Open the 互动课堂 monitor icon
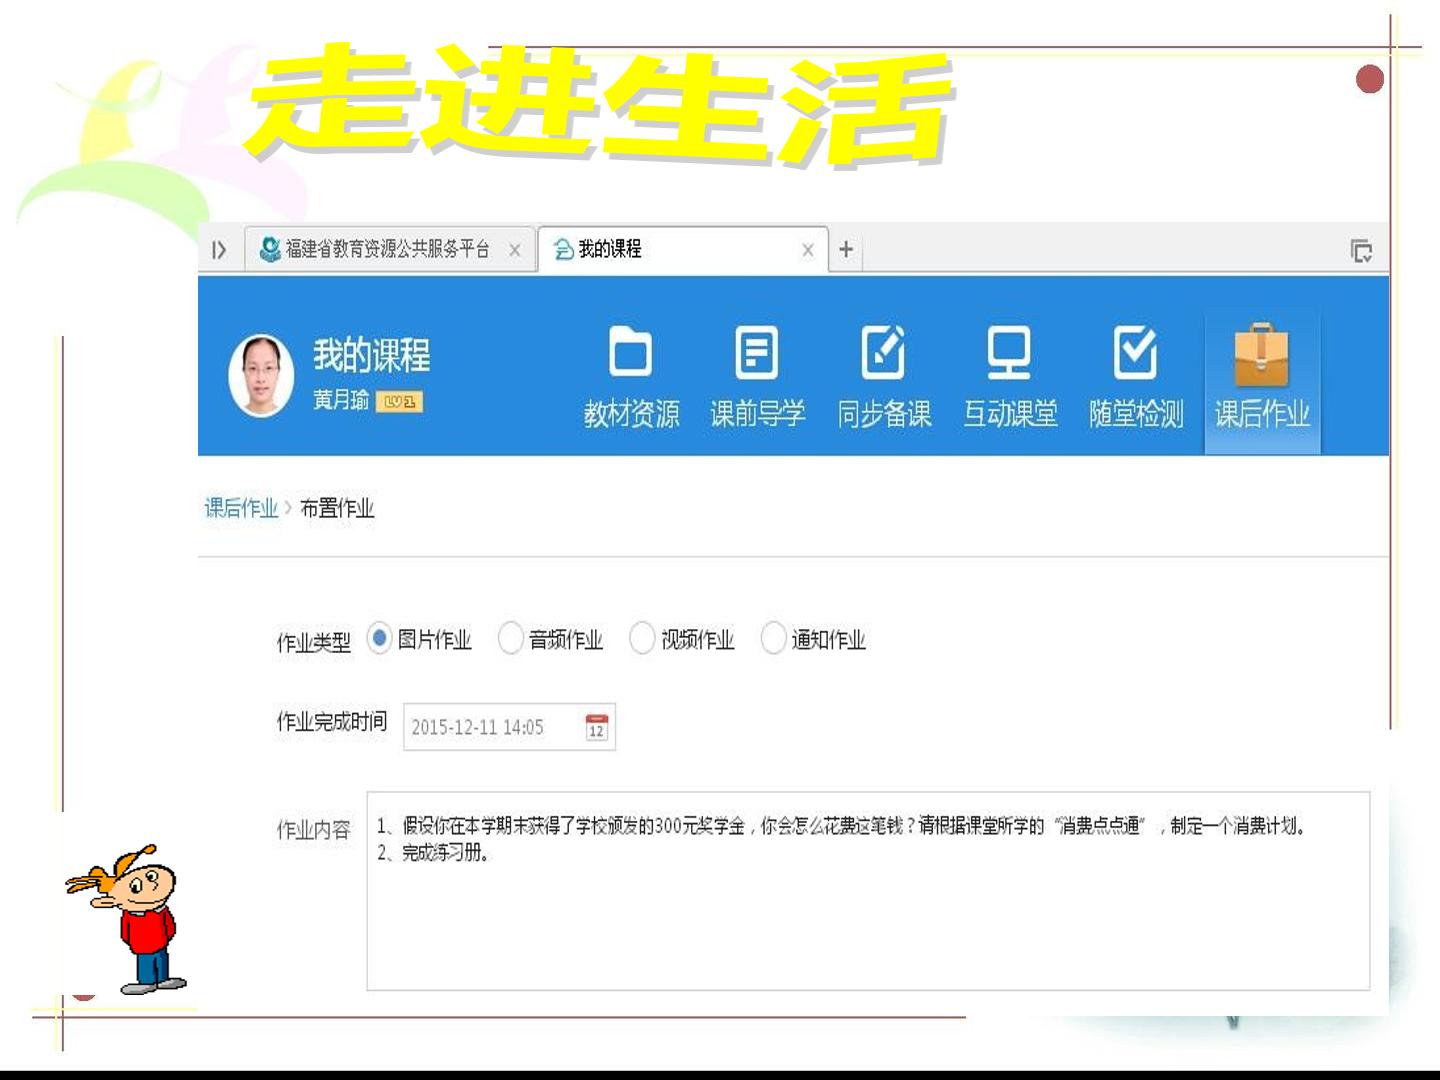 coord(1009,352)
